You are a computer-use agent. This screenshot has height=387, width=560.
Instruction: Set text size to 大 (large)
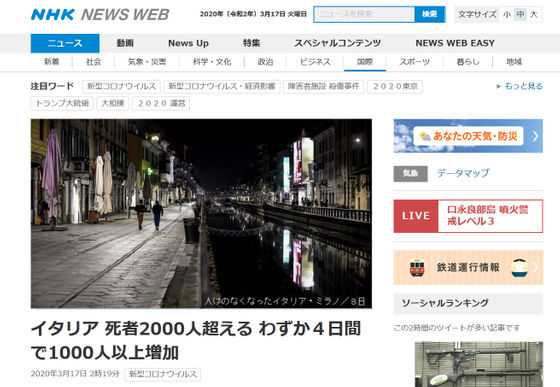click(534, 14)
